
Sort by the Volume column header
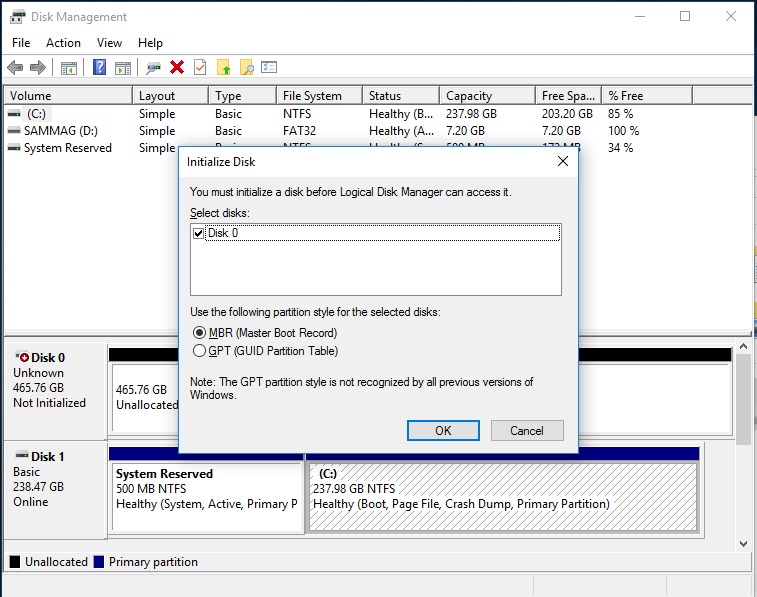coord(67,96)
